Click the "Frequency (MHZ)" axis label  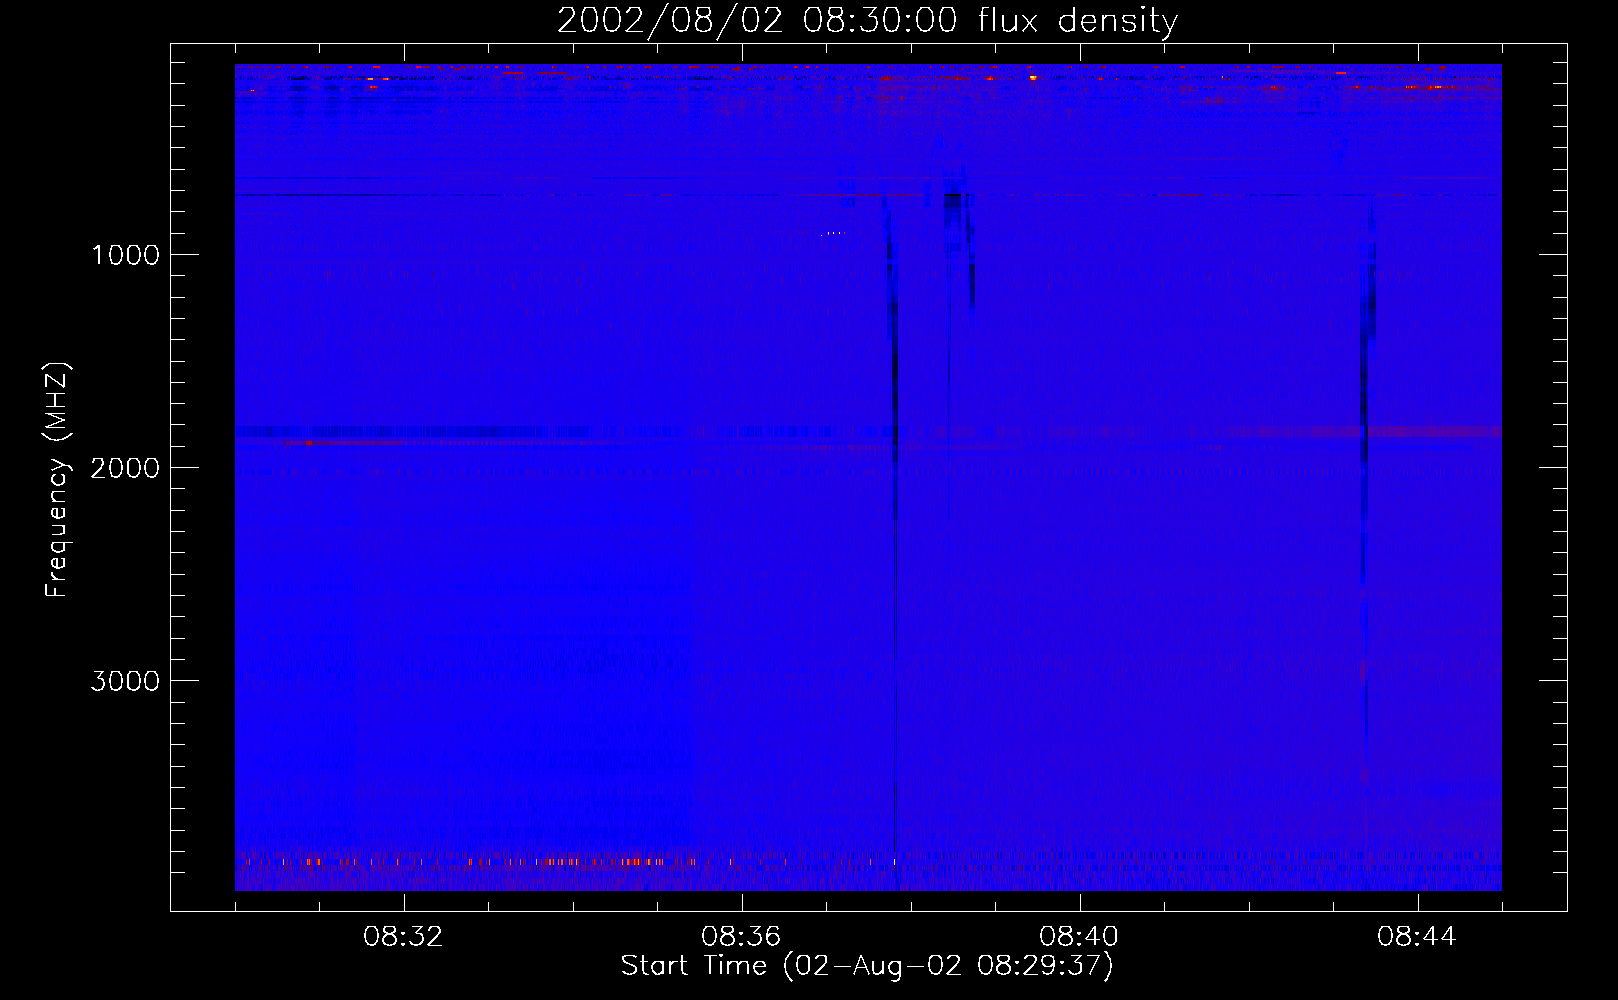57,480
